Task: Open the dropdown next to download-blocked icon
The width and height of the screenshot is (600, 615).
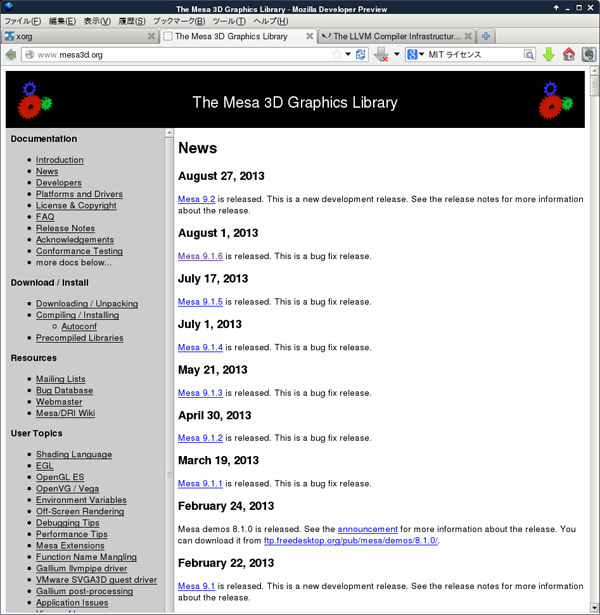Action: tap(396, 54)
